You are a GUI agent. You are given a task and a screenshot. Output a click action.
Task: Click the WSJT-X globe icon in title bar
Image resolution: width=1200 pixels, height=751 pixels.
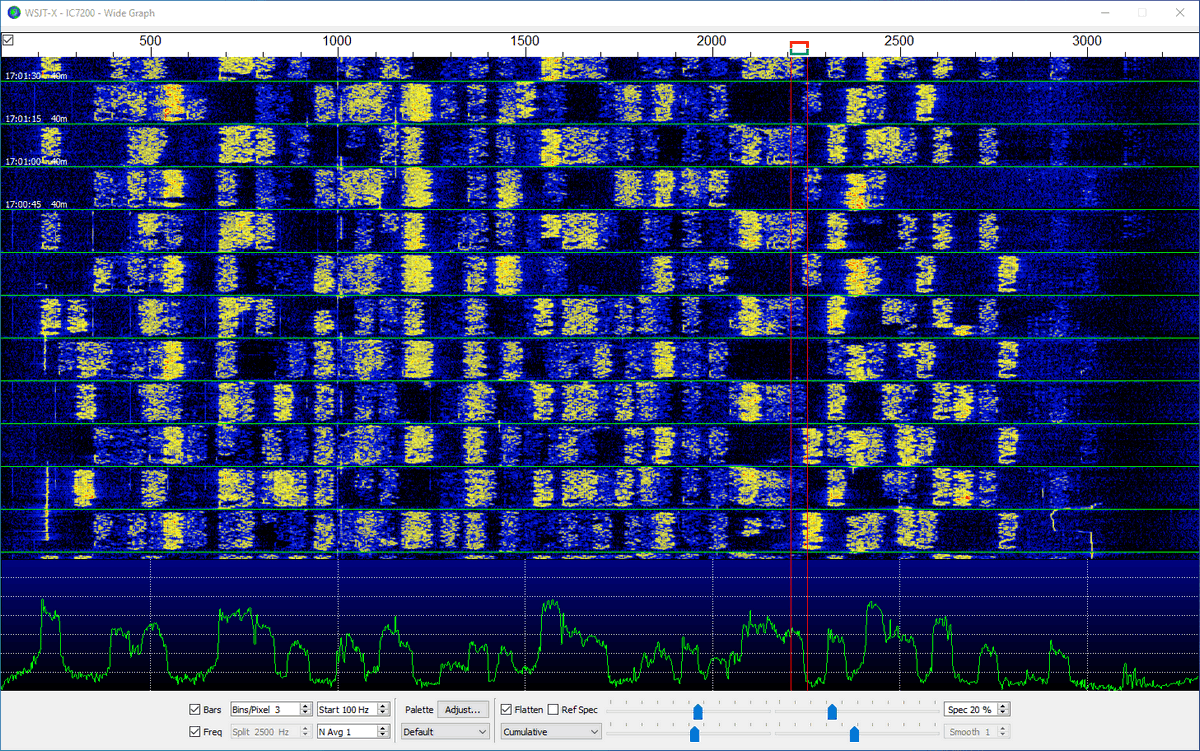[x=13, y=13]
